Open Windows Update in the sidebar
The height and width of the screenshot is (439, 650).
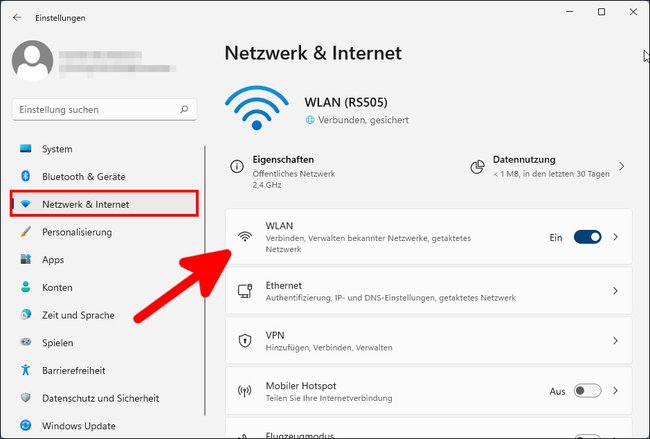click(x=104, y=426)
